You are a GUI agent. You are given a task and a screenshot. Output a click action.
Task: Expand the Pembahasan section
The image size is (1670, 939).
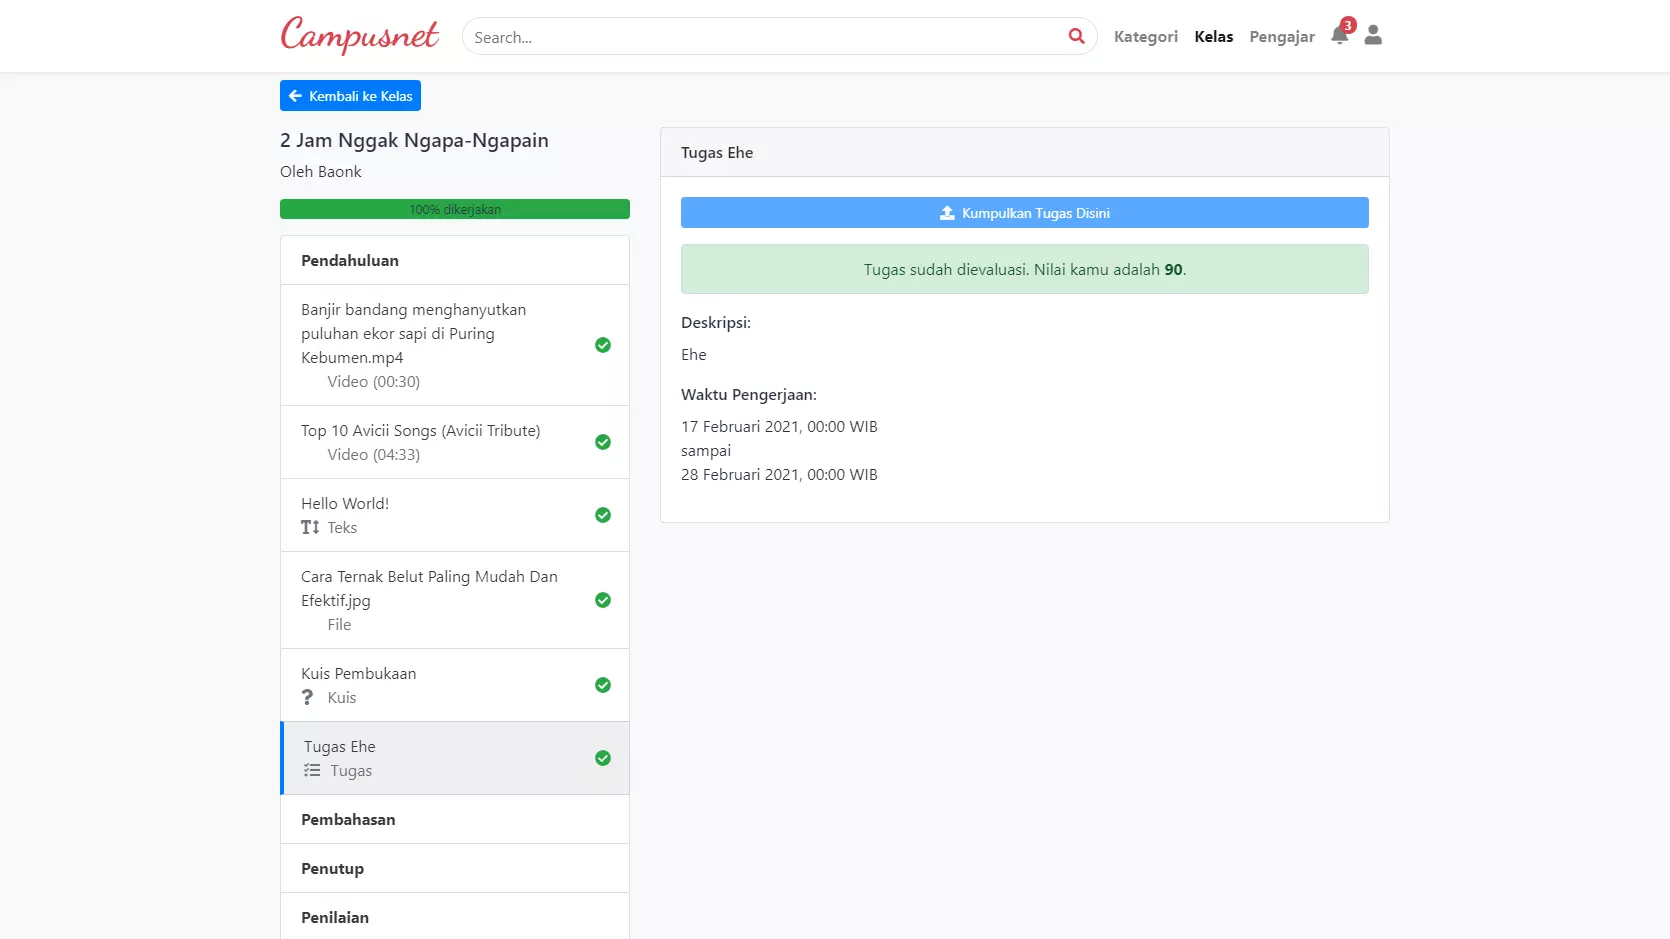[x=455, y=819]
